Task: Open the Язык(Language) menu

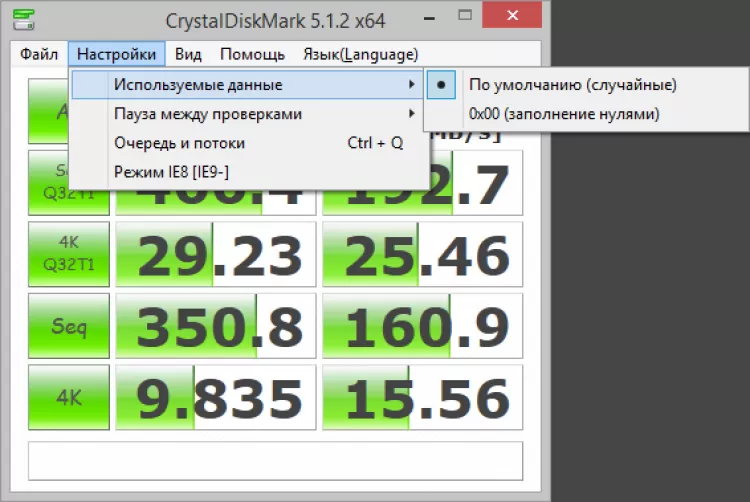Action: tap(361, 54)
